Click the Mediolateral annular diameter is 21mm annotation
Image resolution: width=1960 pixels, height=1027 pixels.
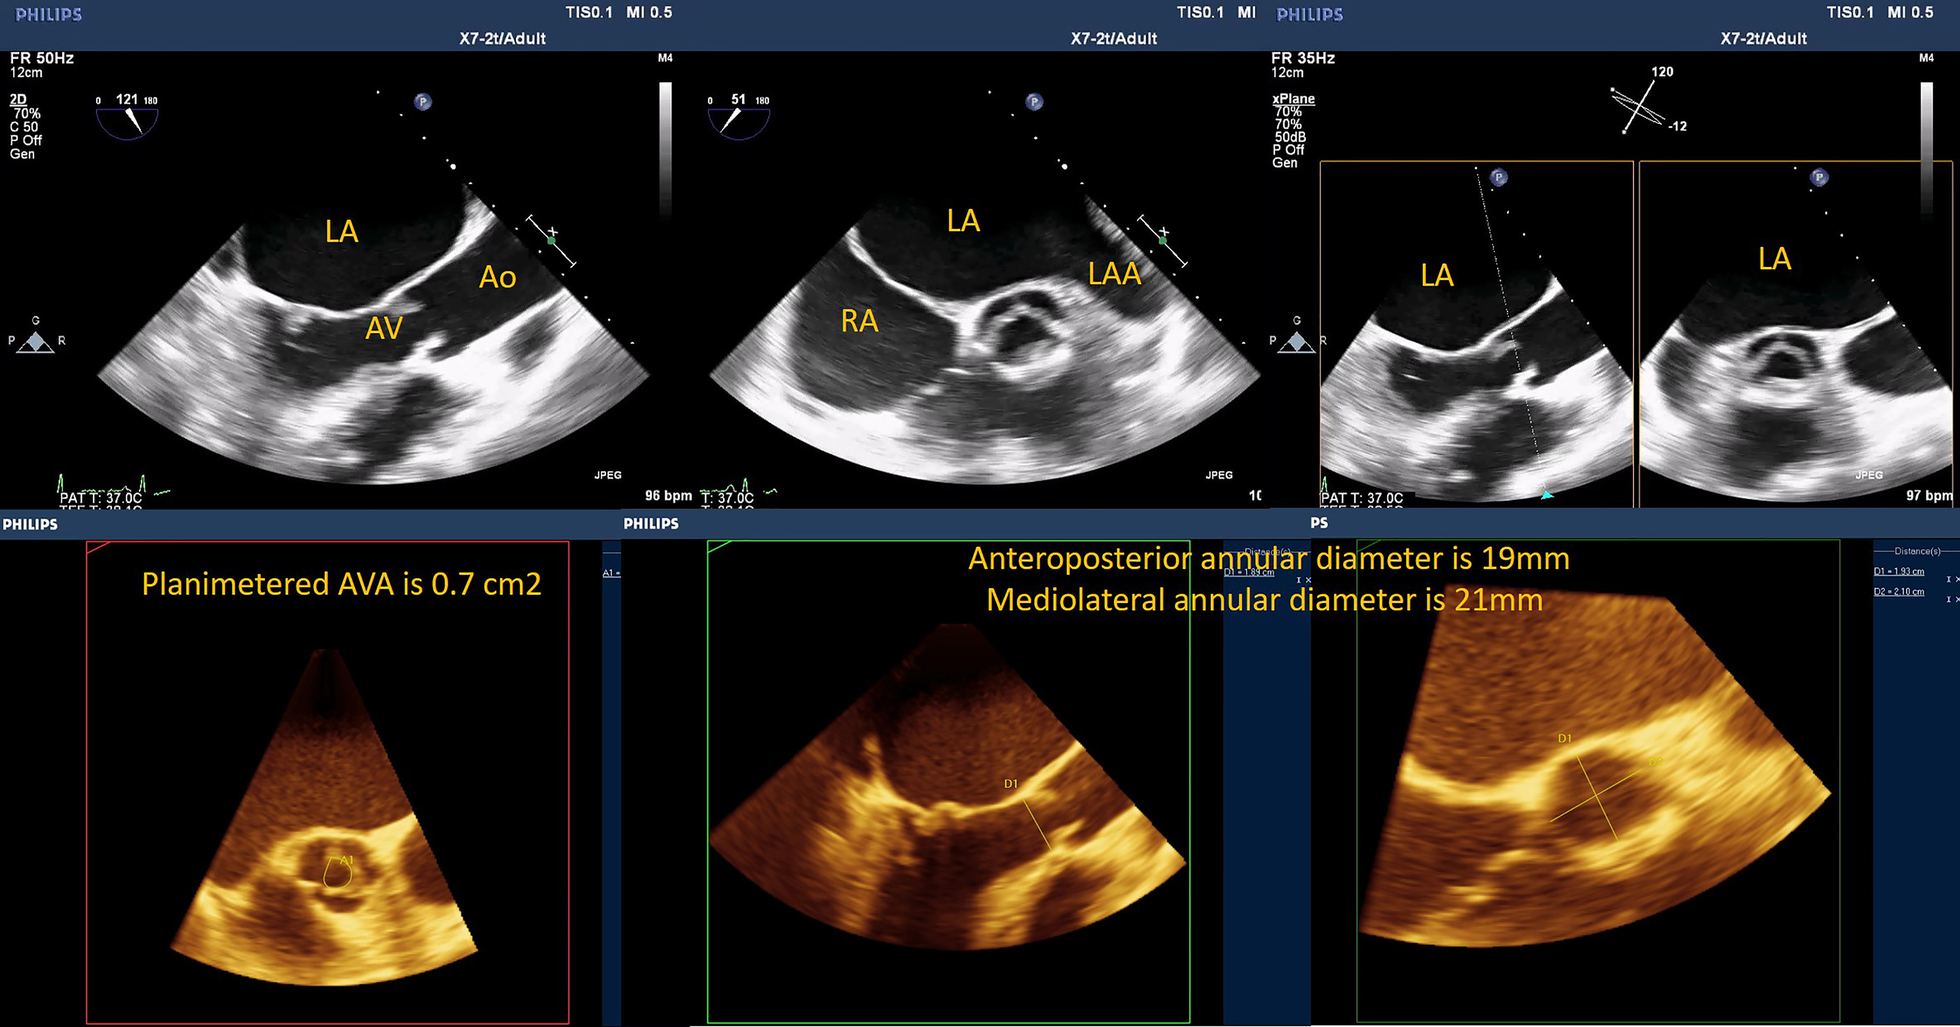1264,600
